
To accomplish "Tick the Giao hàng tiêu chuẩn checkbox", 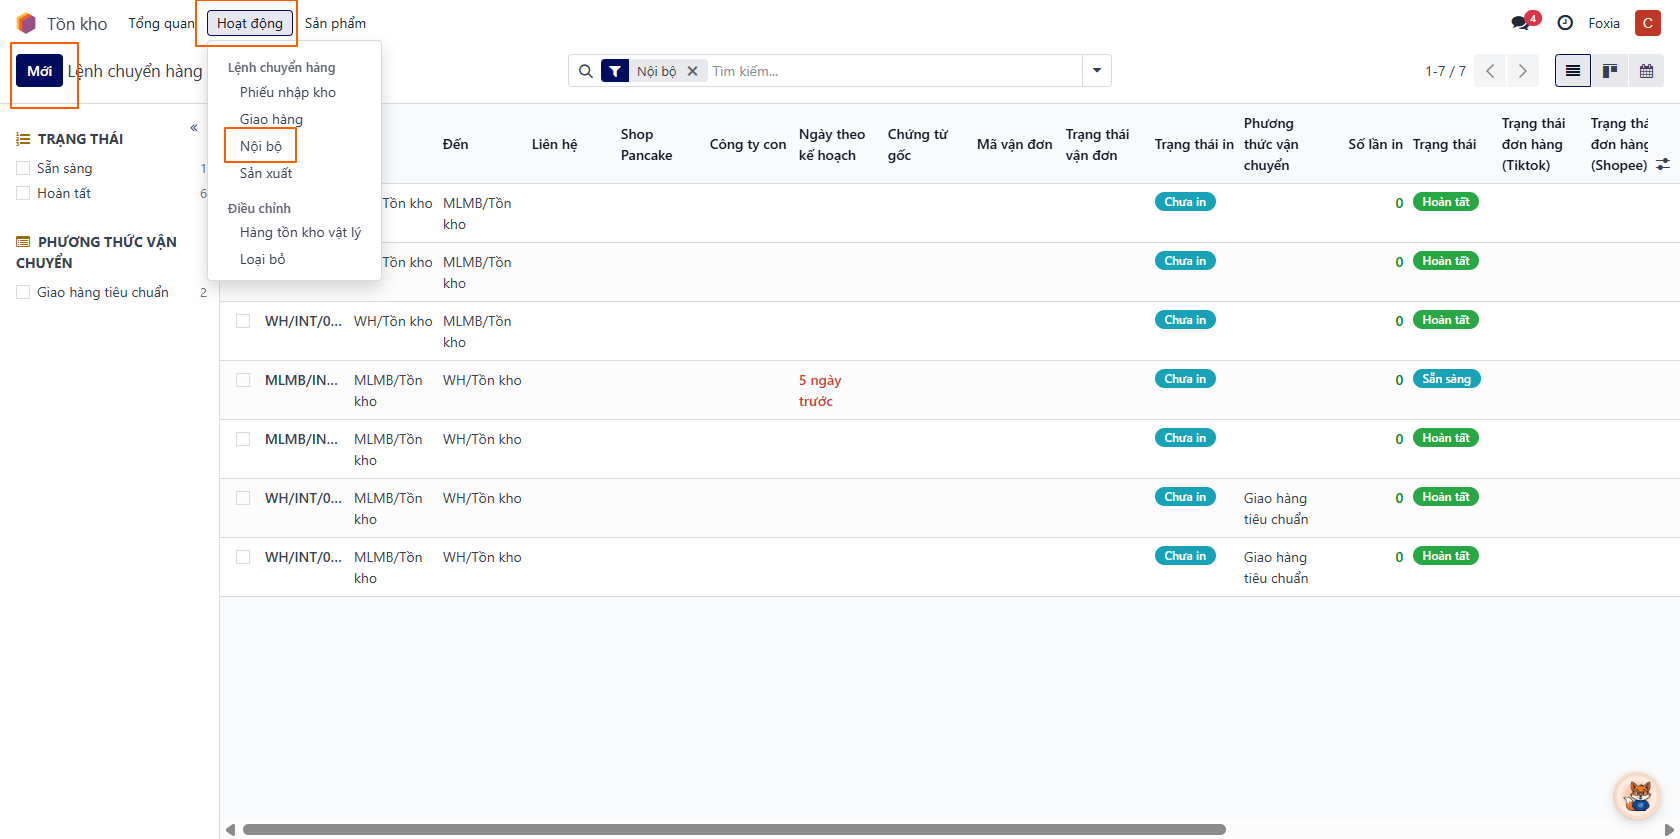I will point(23,292).
